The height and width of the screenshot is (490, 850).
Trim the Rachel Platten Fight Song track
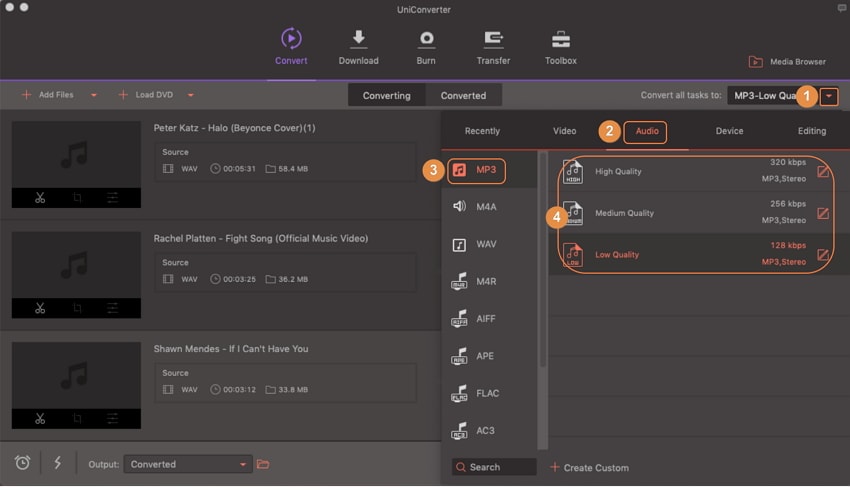(40, 308)
